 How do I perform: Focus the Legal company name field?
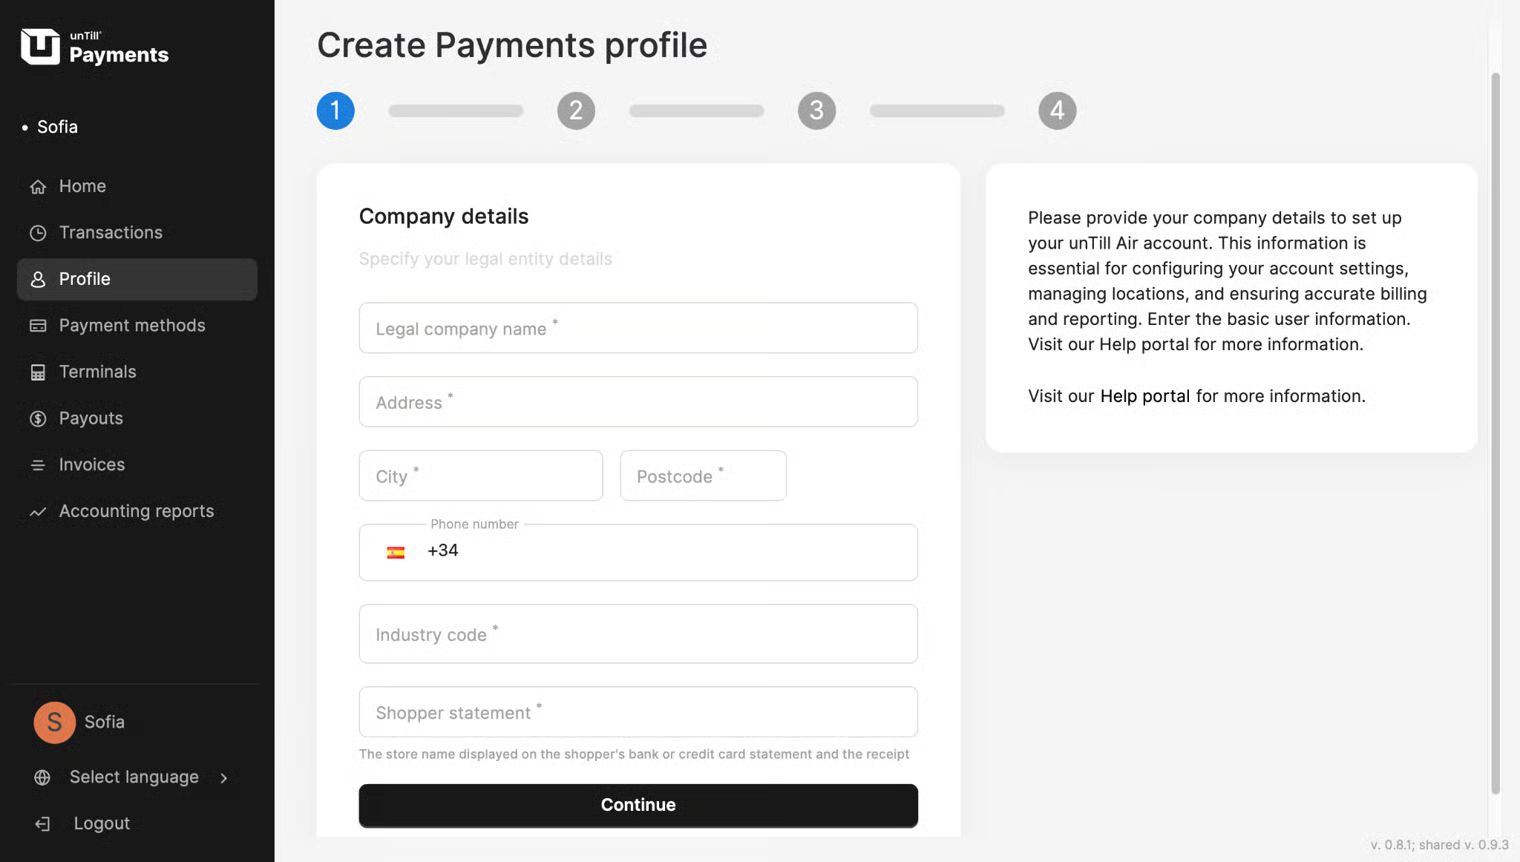coord(638,328)
